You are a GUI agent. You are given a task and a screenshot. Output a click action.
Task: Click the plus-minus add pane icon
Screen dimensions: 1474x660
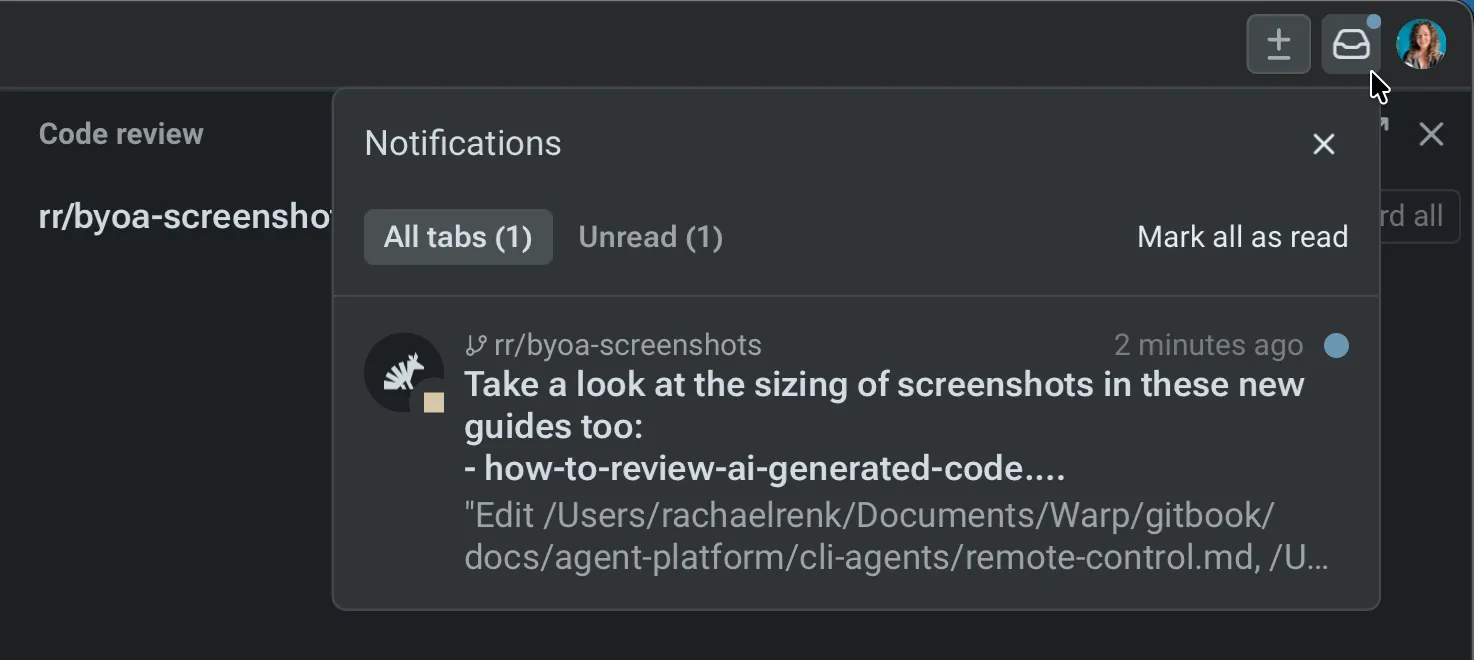(x=1279, y=43)
